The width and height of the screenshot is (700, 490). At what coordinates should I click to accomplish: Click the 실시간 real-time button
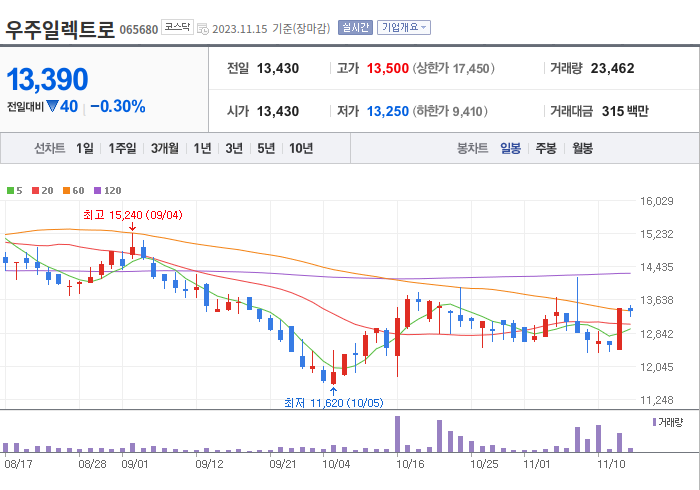[355, 28]
